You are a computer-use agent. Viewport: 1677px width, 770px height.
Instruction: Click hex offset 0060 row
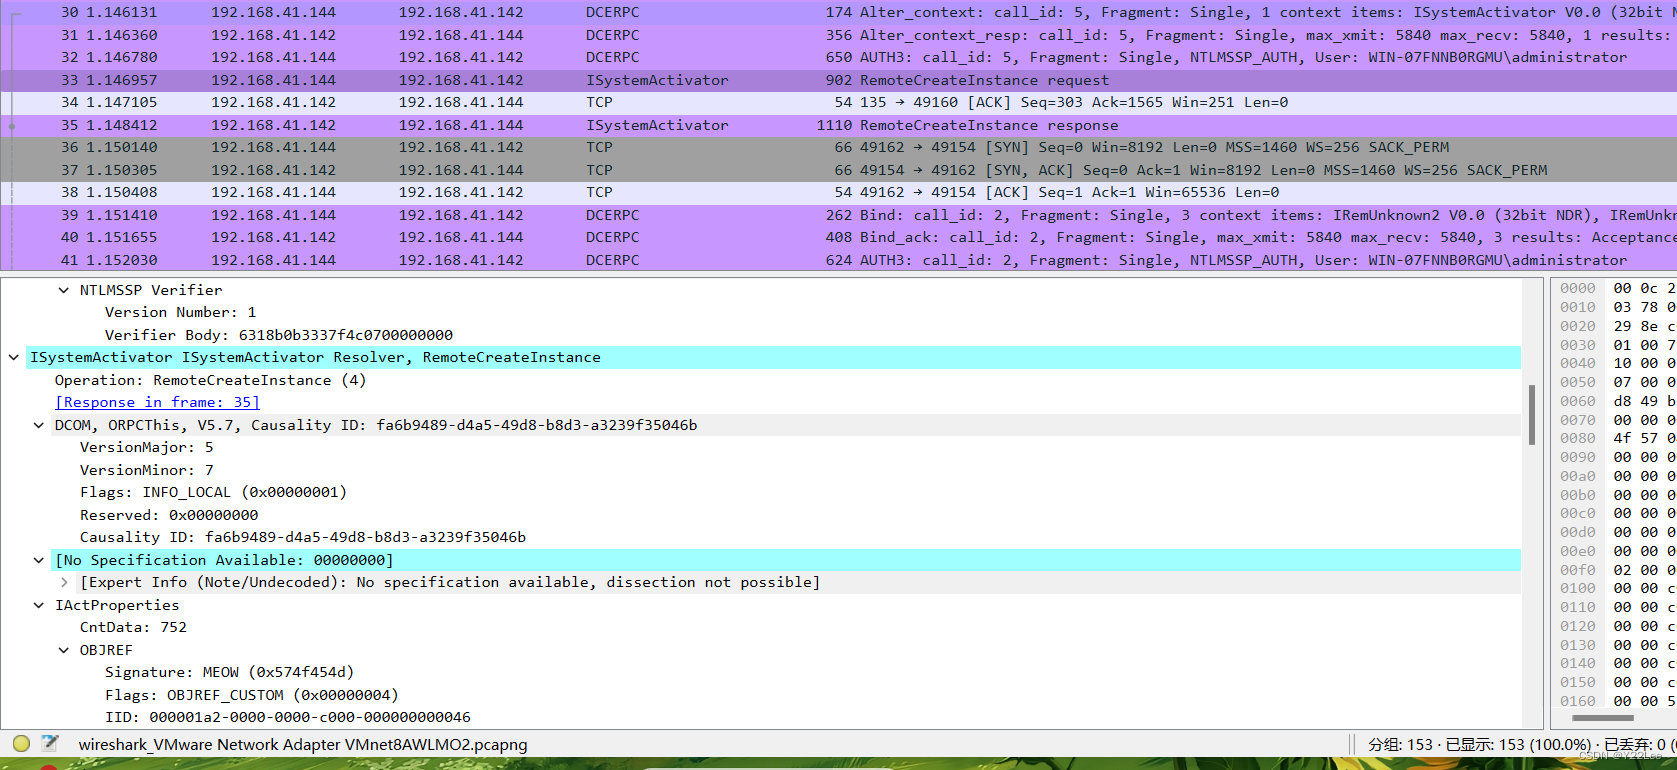click(1617, 401)
